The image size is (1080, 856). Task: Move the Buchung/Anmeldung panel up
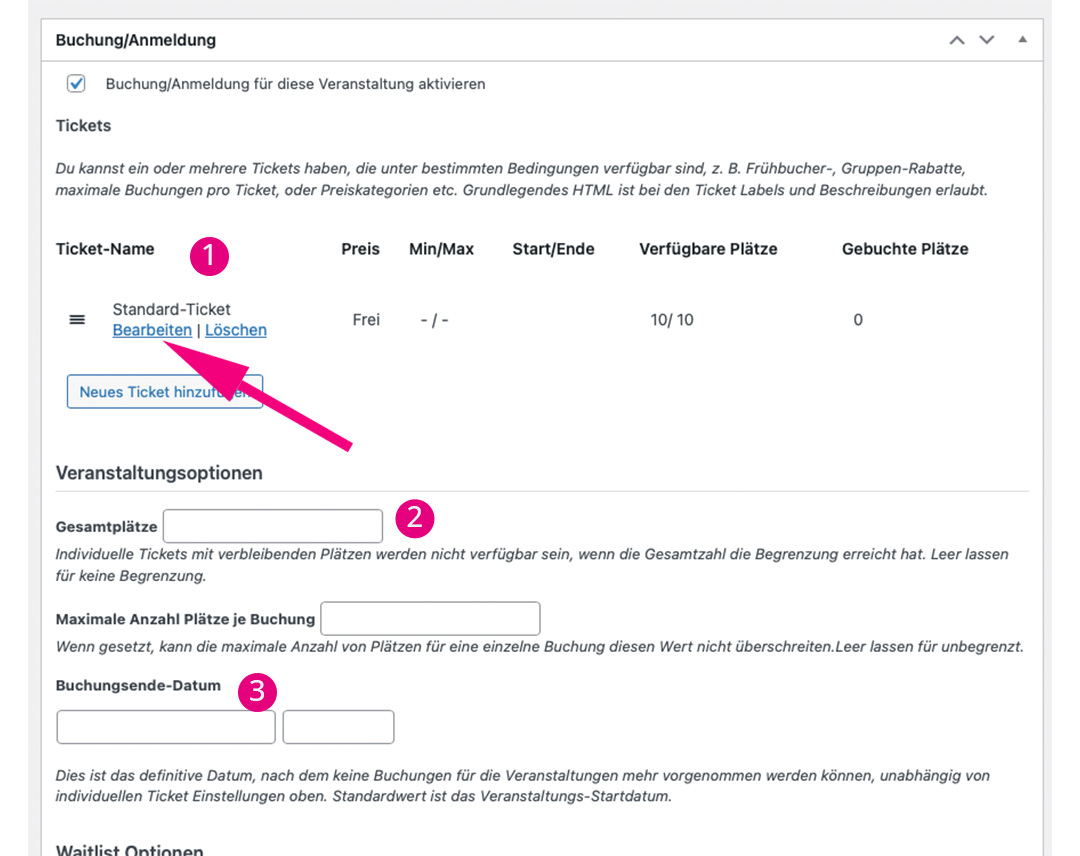957,40
